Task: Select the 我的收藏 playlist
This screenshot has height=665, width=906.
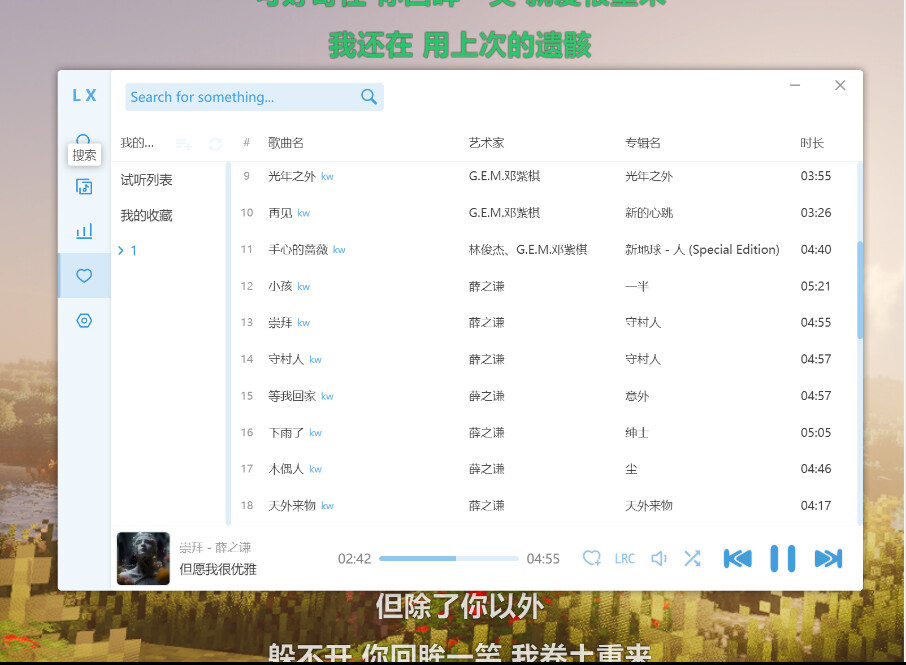Action: pyautogui.click(x=147, y=216)
